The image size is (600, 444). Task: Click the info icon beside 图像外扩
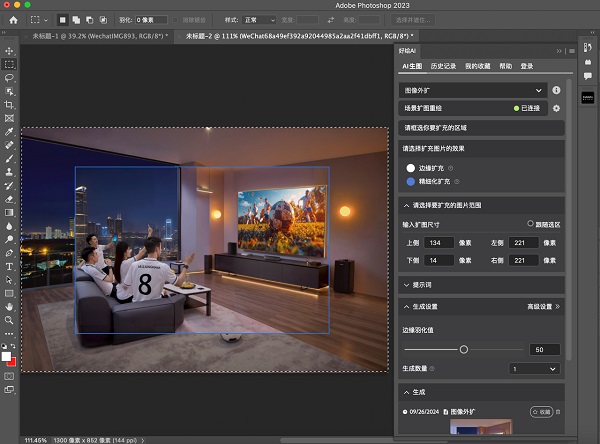tap(556, 90)
